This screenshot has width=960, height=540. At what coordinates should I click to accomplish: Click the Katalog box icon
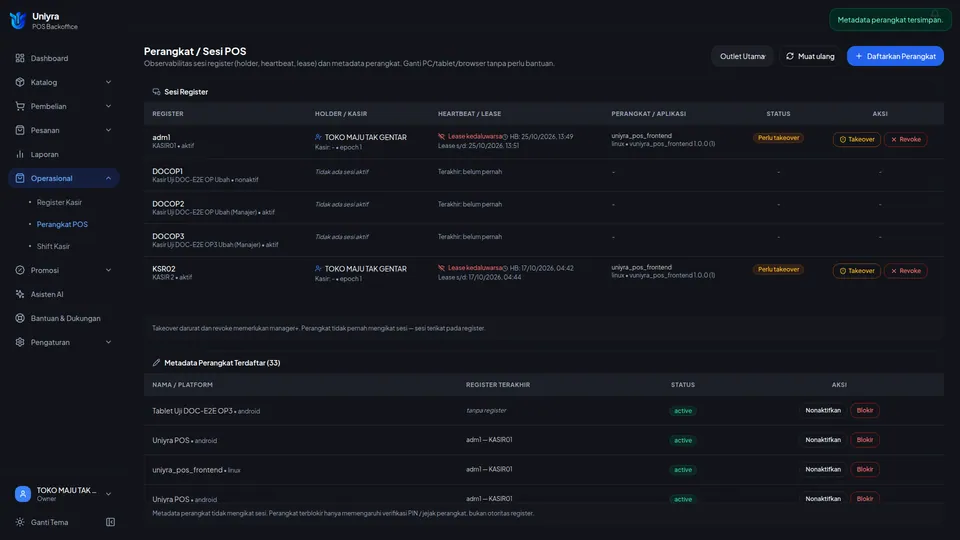[20, 82]
